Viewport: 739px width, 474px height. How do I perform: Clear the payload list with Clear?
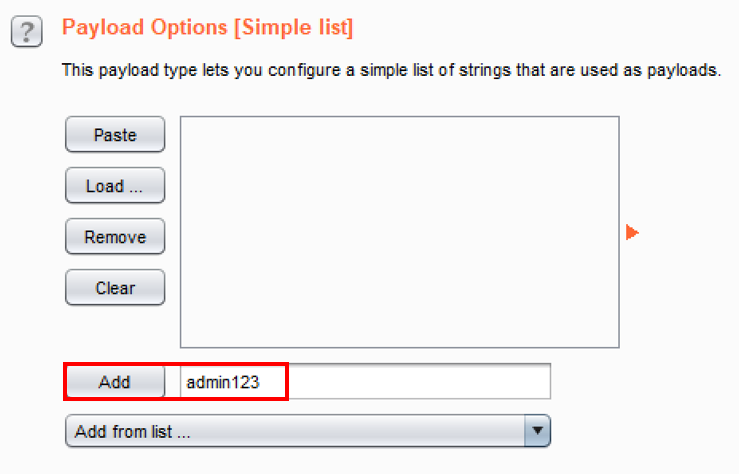click(115, 288)
